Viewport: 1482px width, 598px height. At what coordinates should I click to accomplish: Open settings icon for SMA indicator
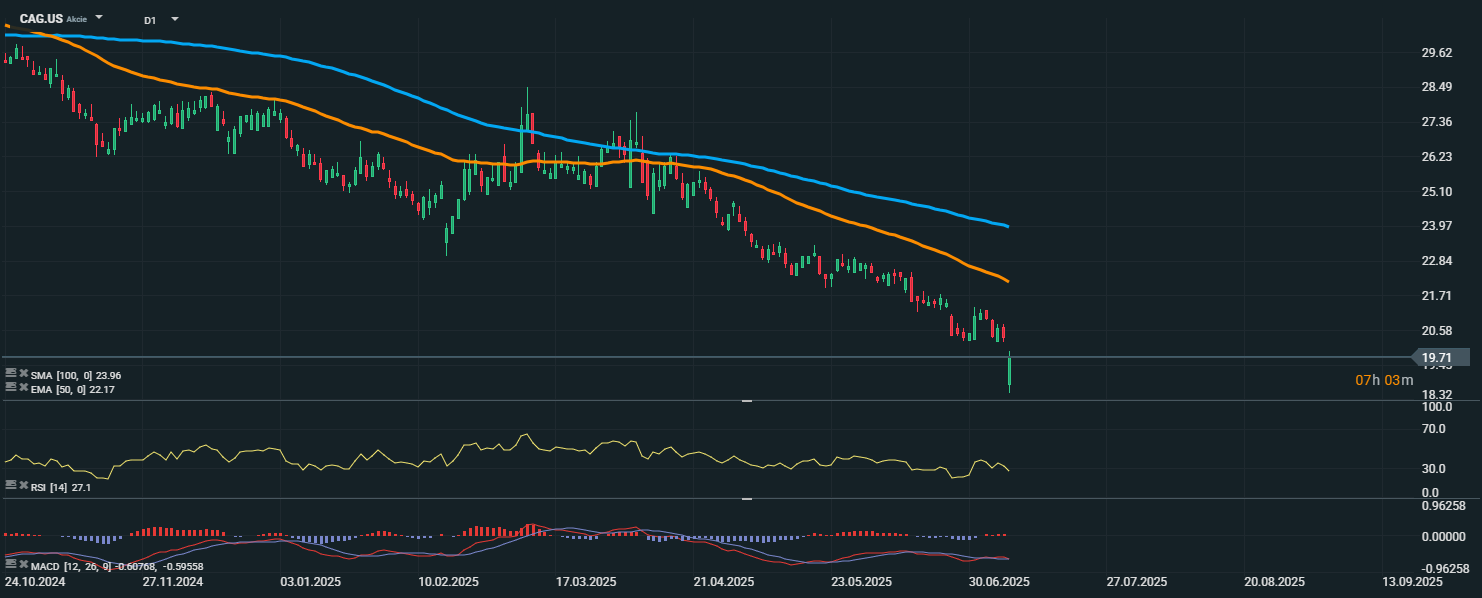(x=11, y=373)
